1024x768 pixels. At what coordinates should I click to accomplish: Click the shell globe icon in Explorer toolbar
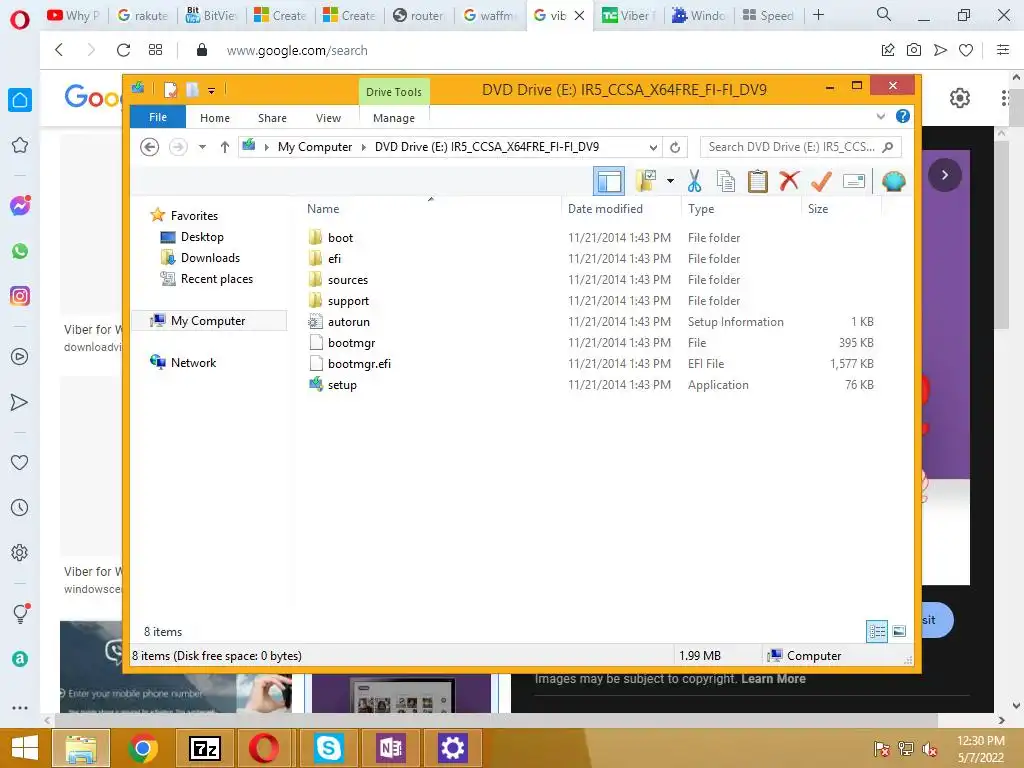click(x=893, y=181)
